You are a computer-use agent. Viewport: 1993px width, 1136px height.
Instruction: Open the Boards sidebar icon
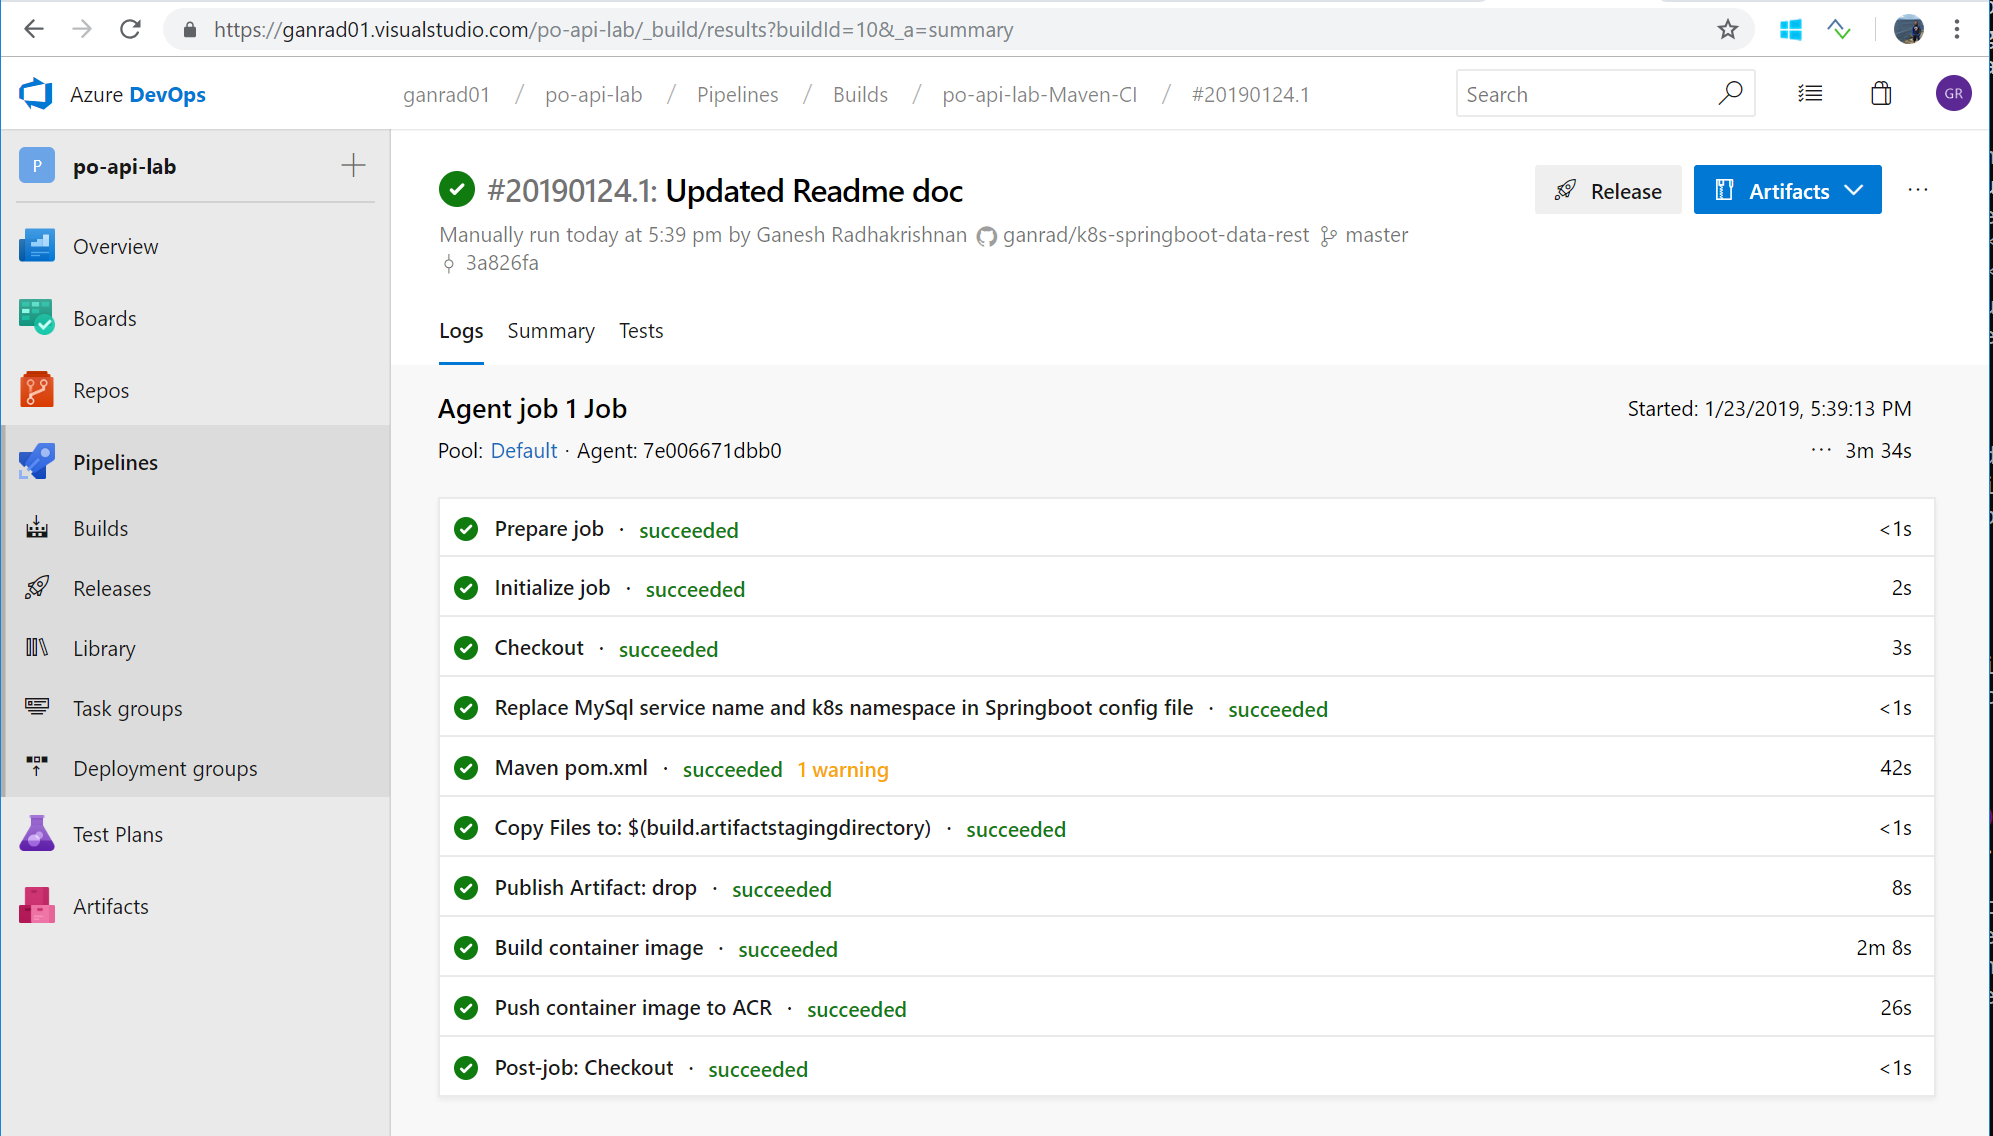coord(37,318)
